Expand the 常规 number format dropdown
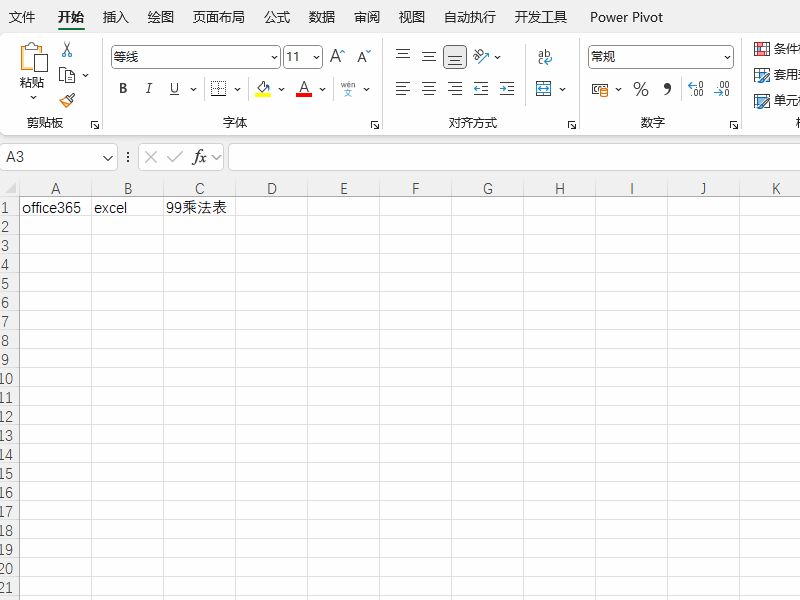The image size is (800, 600). coord(727,57)
